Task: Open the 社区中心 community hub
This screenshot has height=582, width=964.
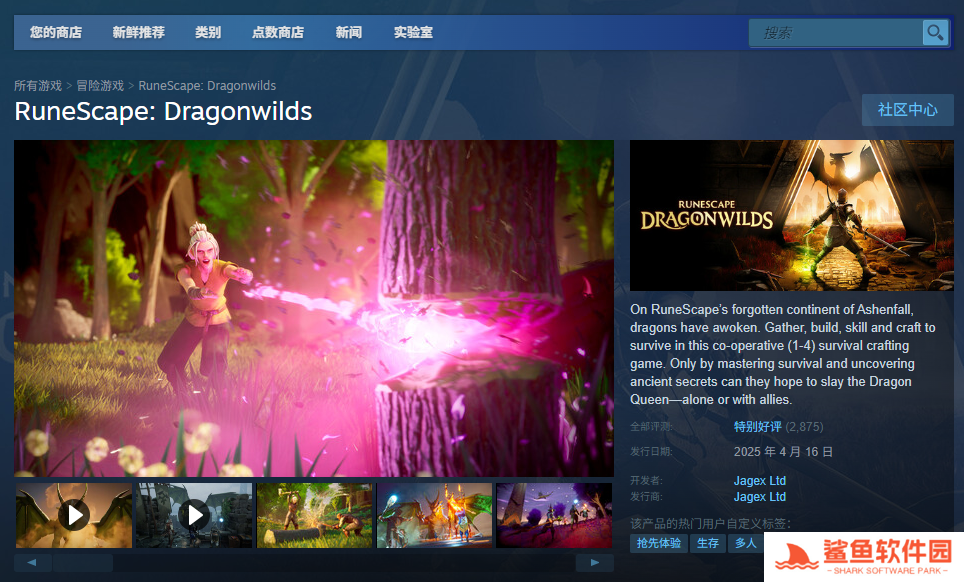Action: pos(907,110)
